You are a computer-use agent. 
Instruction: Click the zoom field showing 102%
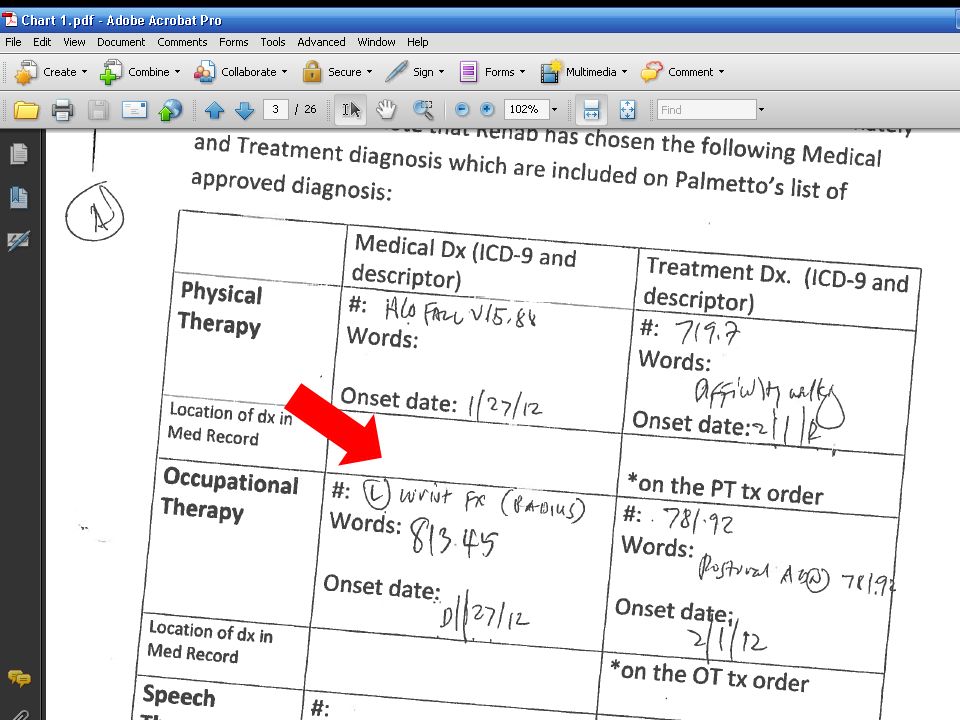pyautogui.click(x=527, y=110)
